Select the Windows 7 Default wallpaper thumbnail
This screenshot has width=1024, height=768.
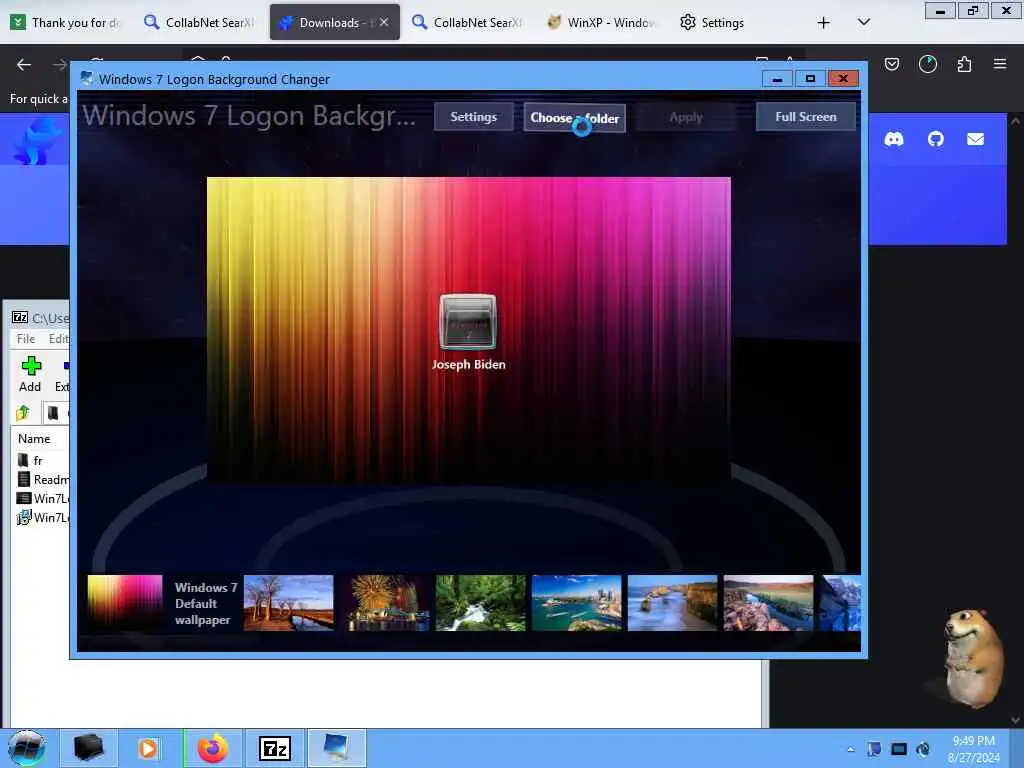point(125,603)
